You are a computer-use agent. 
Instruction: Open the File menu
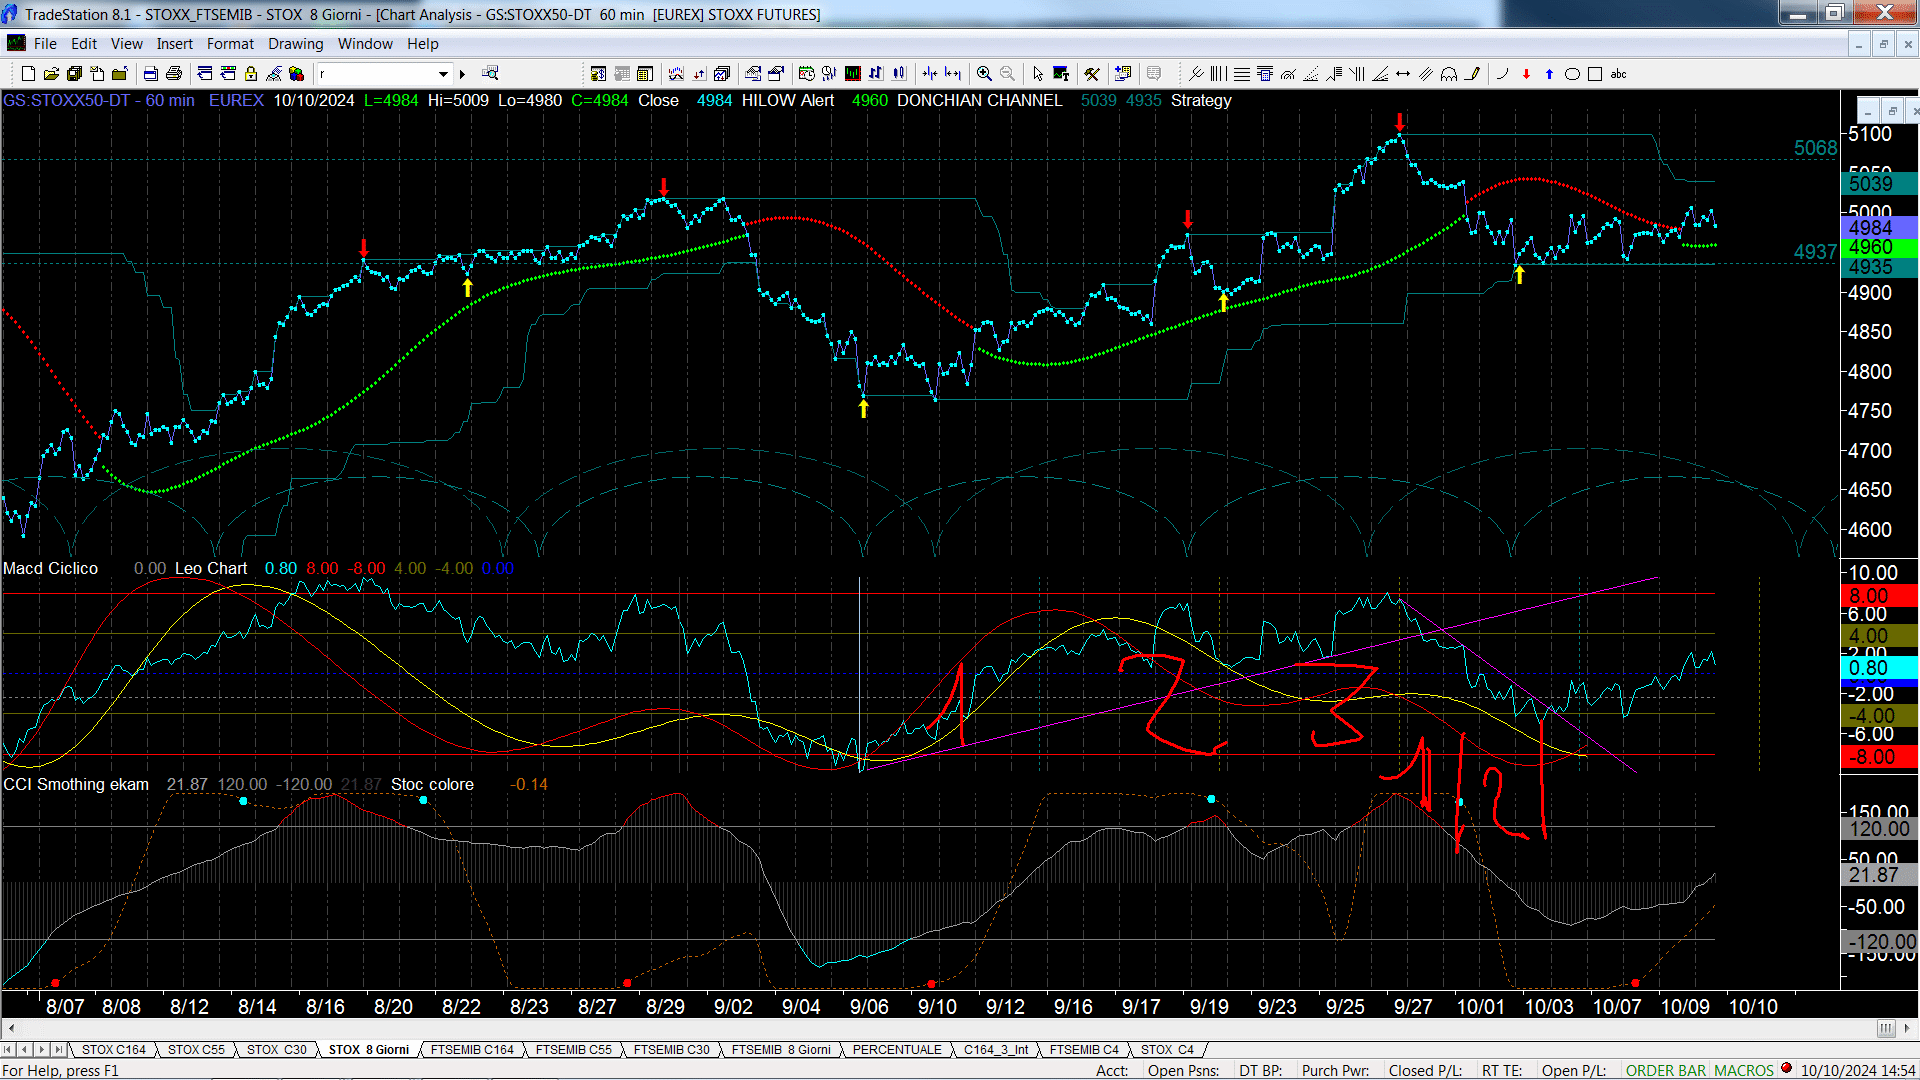(45, 43)
